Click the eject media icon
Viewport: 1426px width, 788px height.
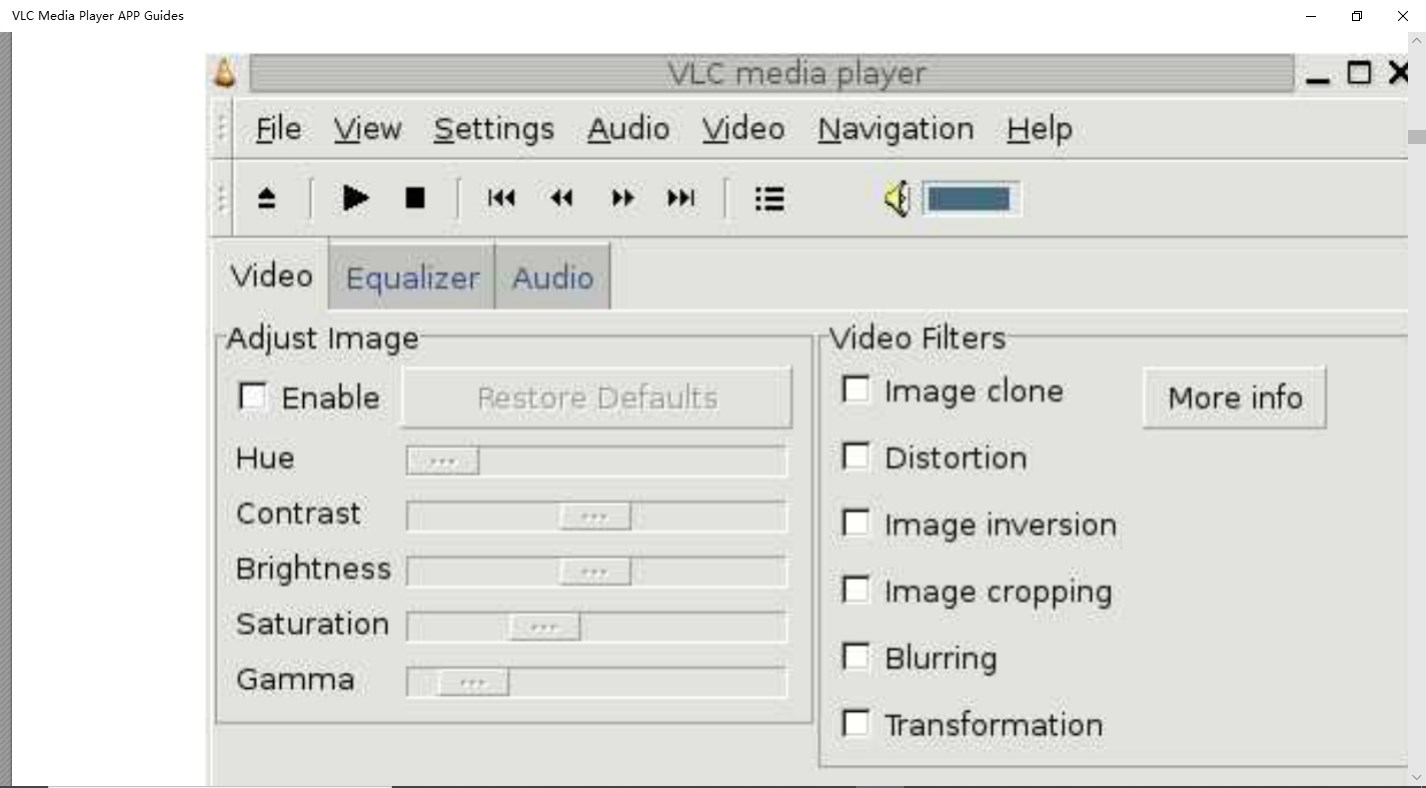[266, 199]
